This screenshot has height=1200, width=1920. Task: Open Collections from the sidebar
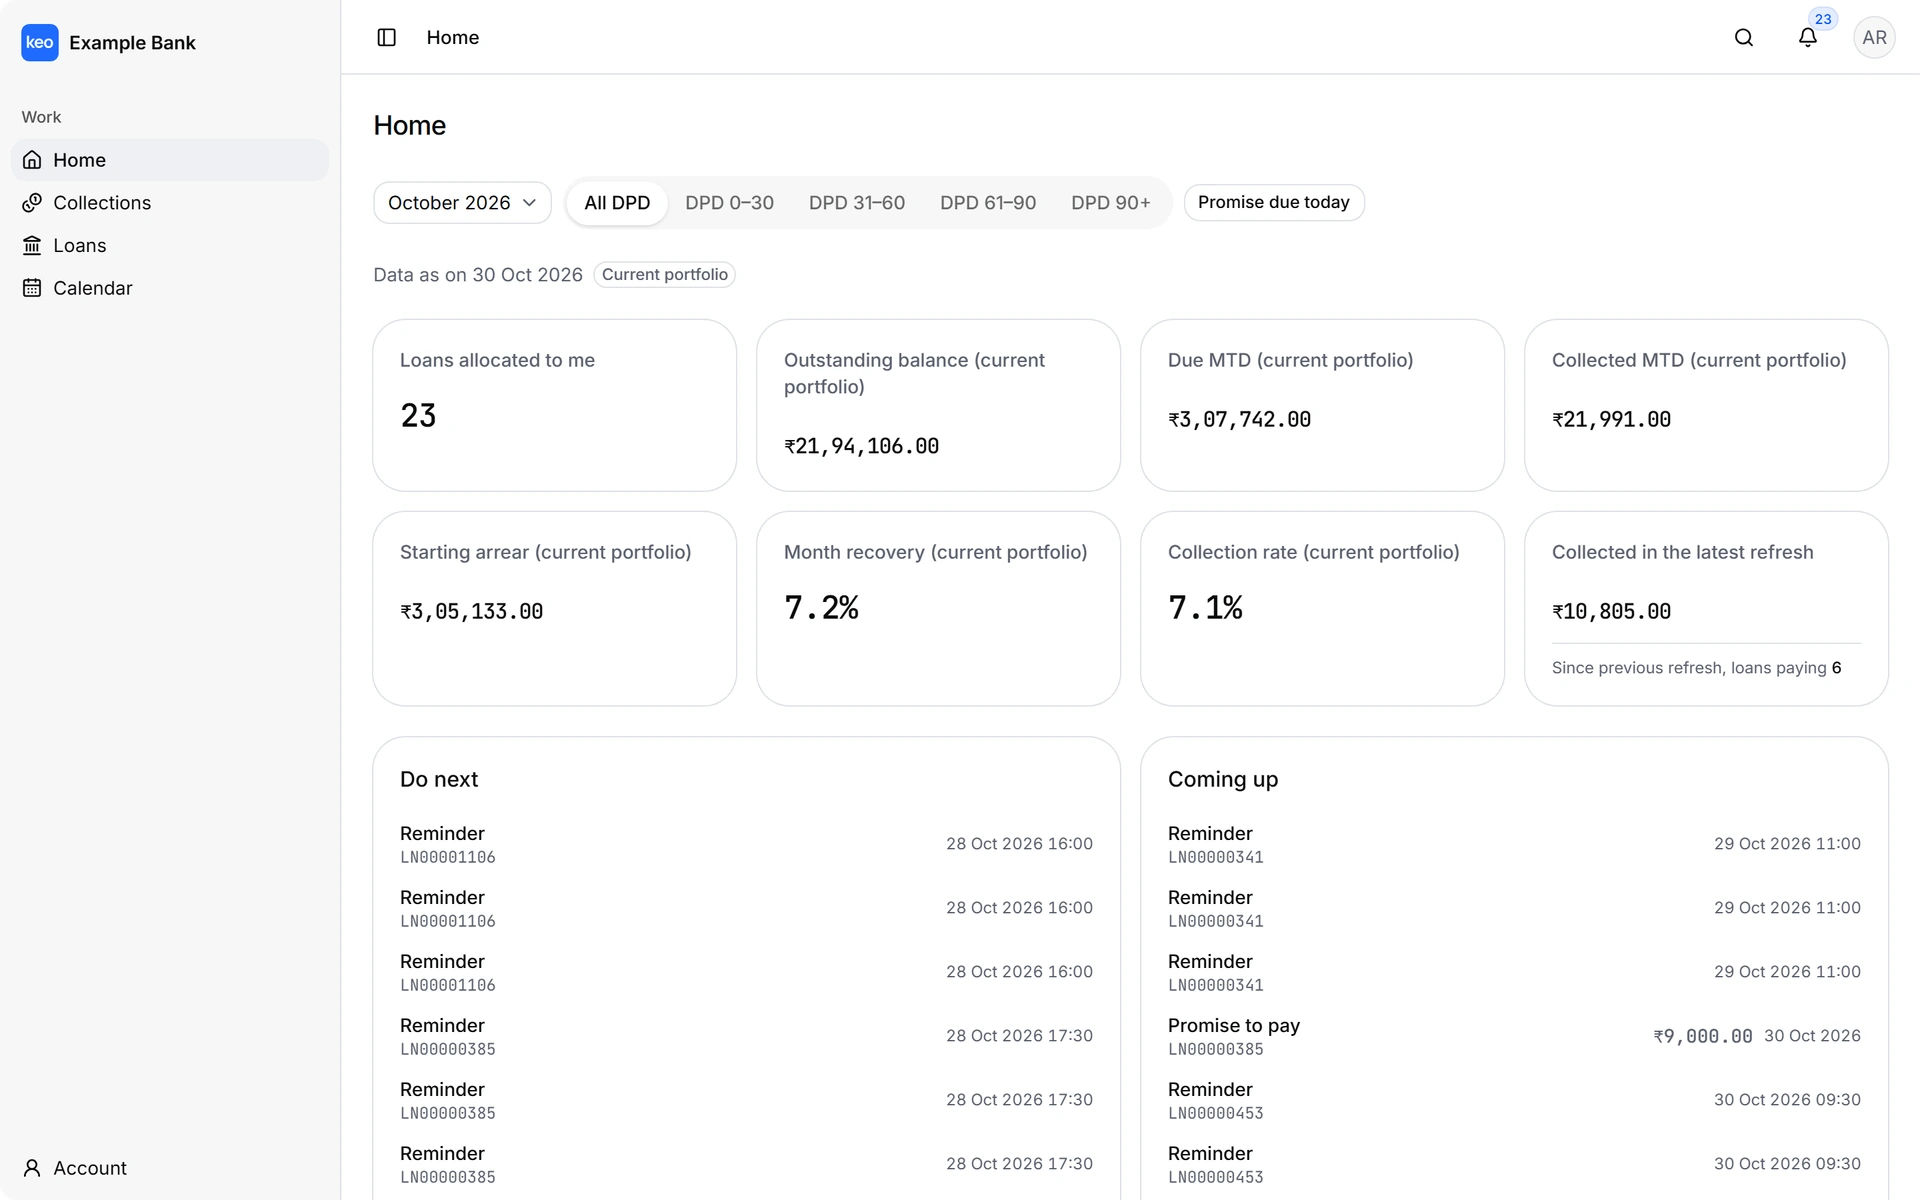coord(170,203)
